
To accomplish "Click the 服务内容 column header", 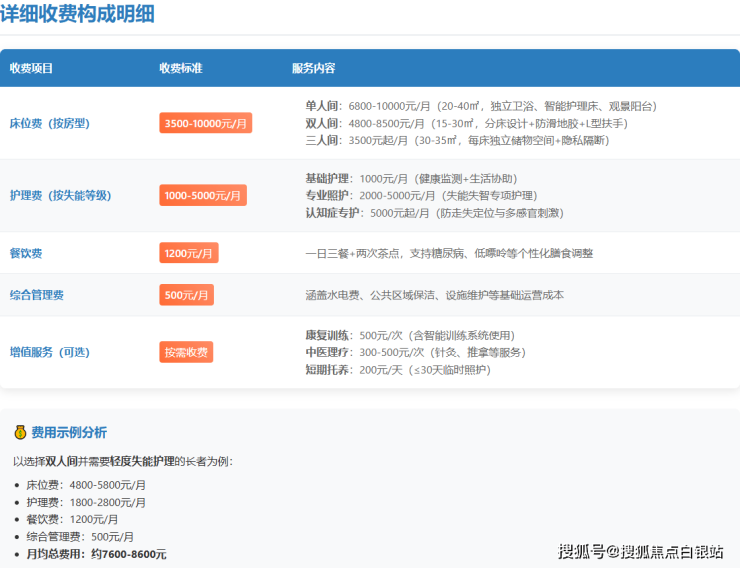I will 314,68.
